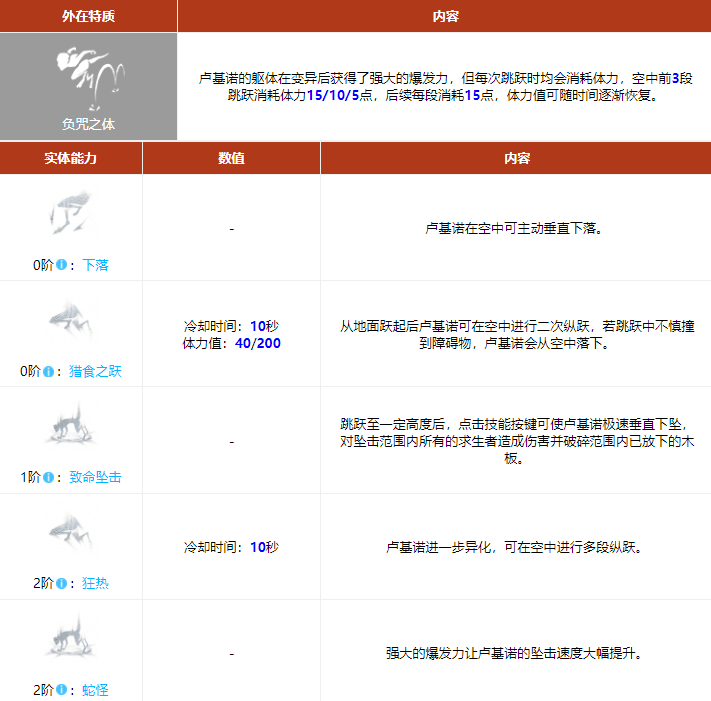Open the 蛇怪 link

click(95, 690)
